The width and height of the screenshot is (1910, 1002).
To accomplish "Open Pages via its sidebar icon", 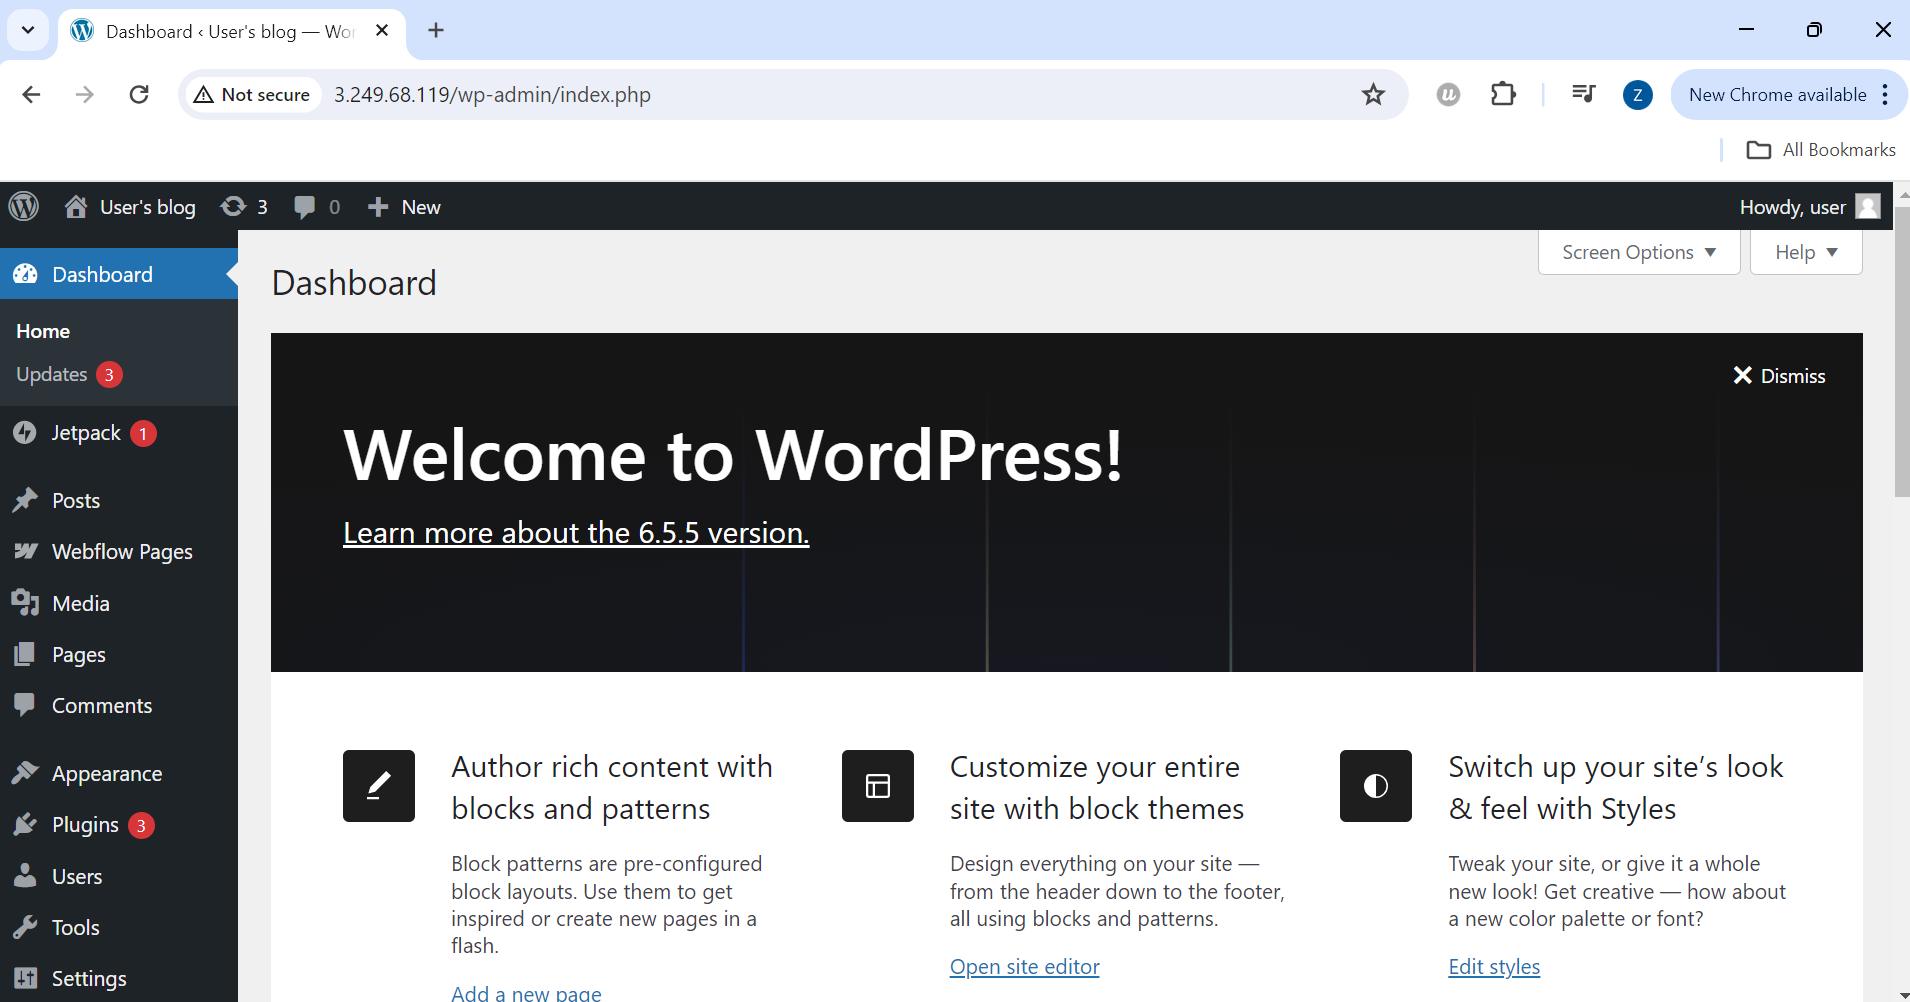I will click(25, 654).
